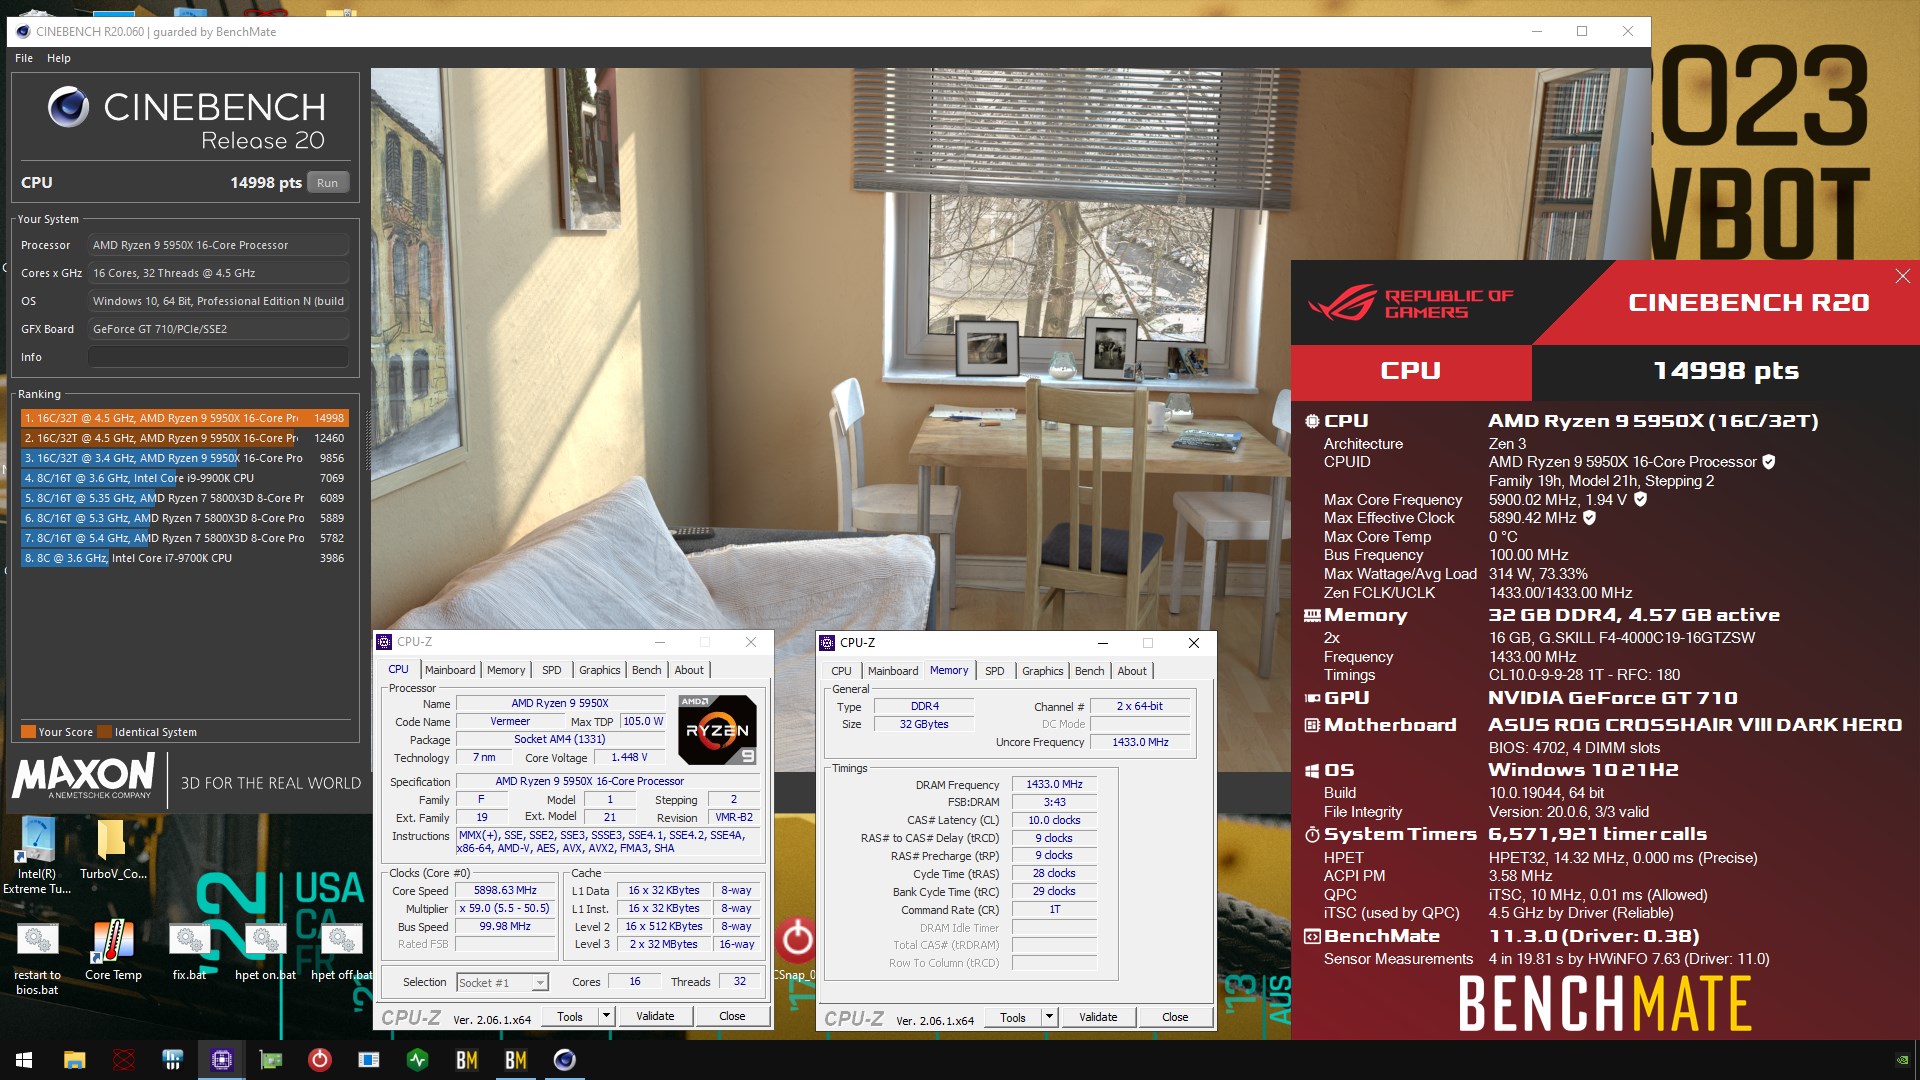Click the CPU-Z purple chip taskbar icon
The height and width of the screenshot is (1080, 1920).
coord(221,1060)
